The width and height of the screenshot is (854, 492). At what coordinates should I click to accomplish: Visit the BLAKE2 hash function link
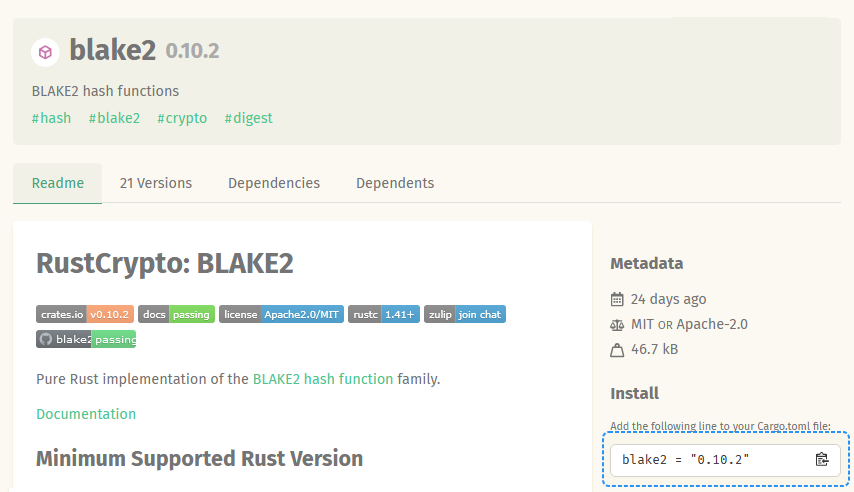tap(323, 379)
